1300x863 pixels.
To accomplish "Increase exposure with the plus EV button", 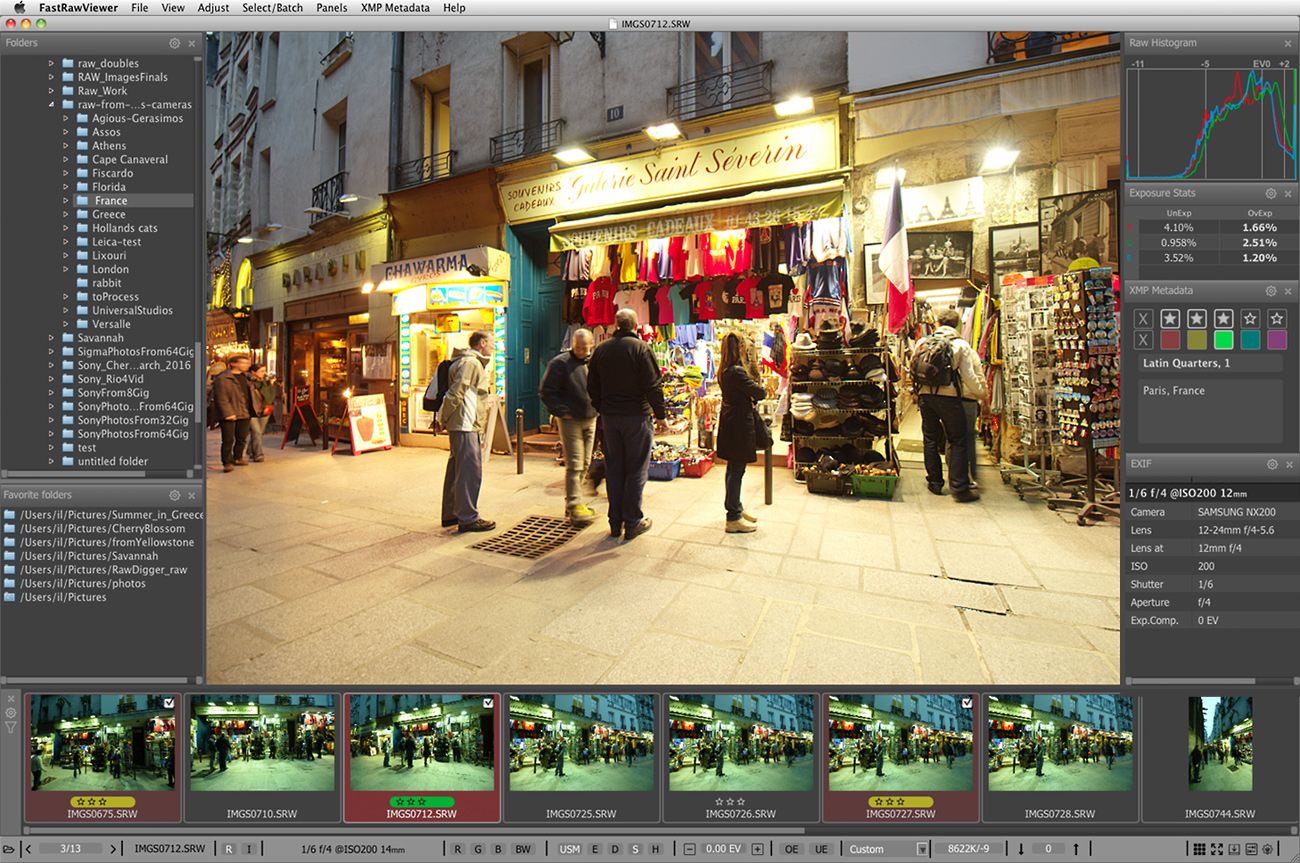I will [x=757, y=849].
